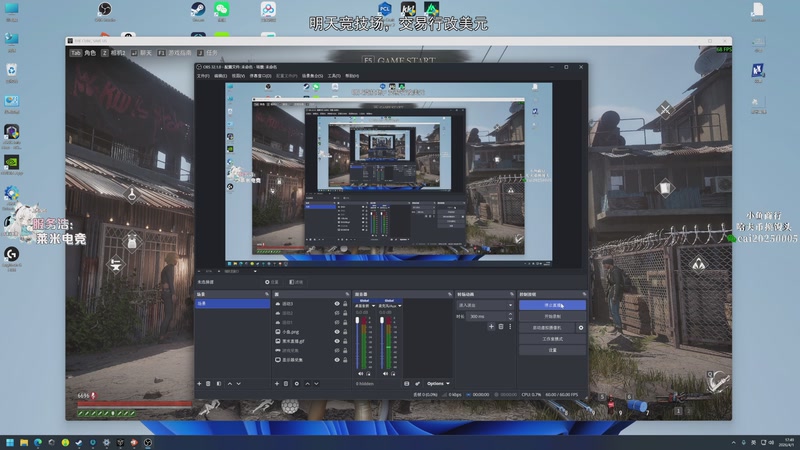Hide the 小鱼.png source
Viewport: 800px width, 450px height.
tap(337, 332)
